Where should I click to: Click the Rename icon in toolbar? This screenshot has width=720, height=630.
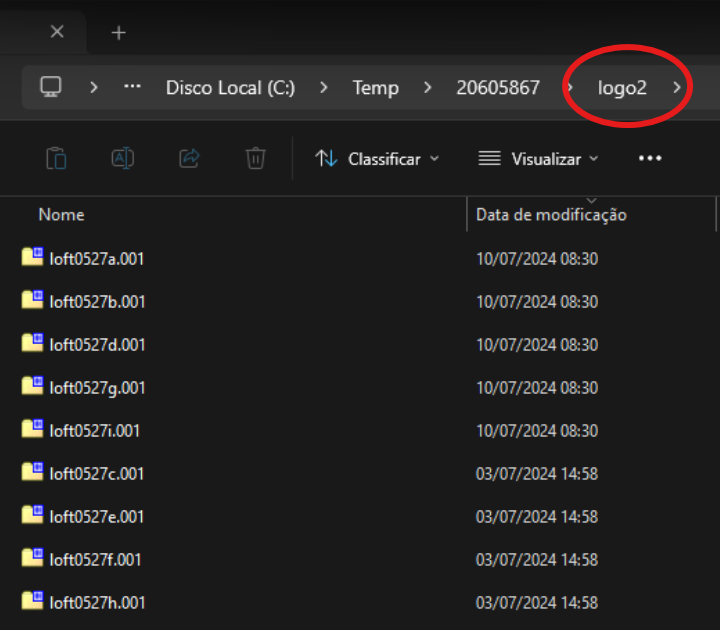pyautogui.click(x=123, y=158)
